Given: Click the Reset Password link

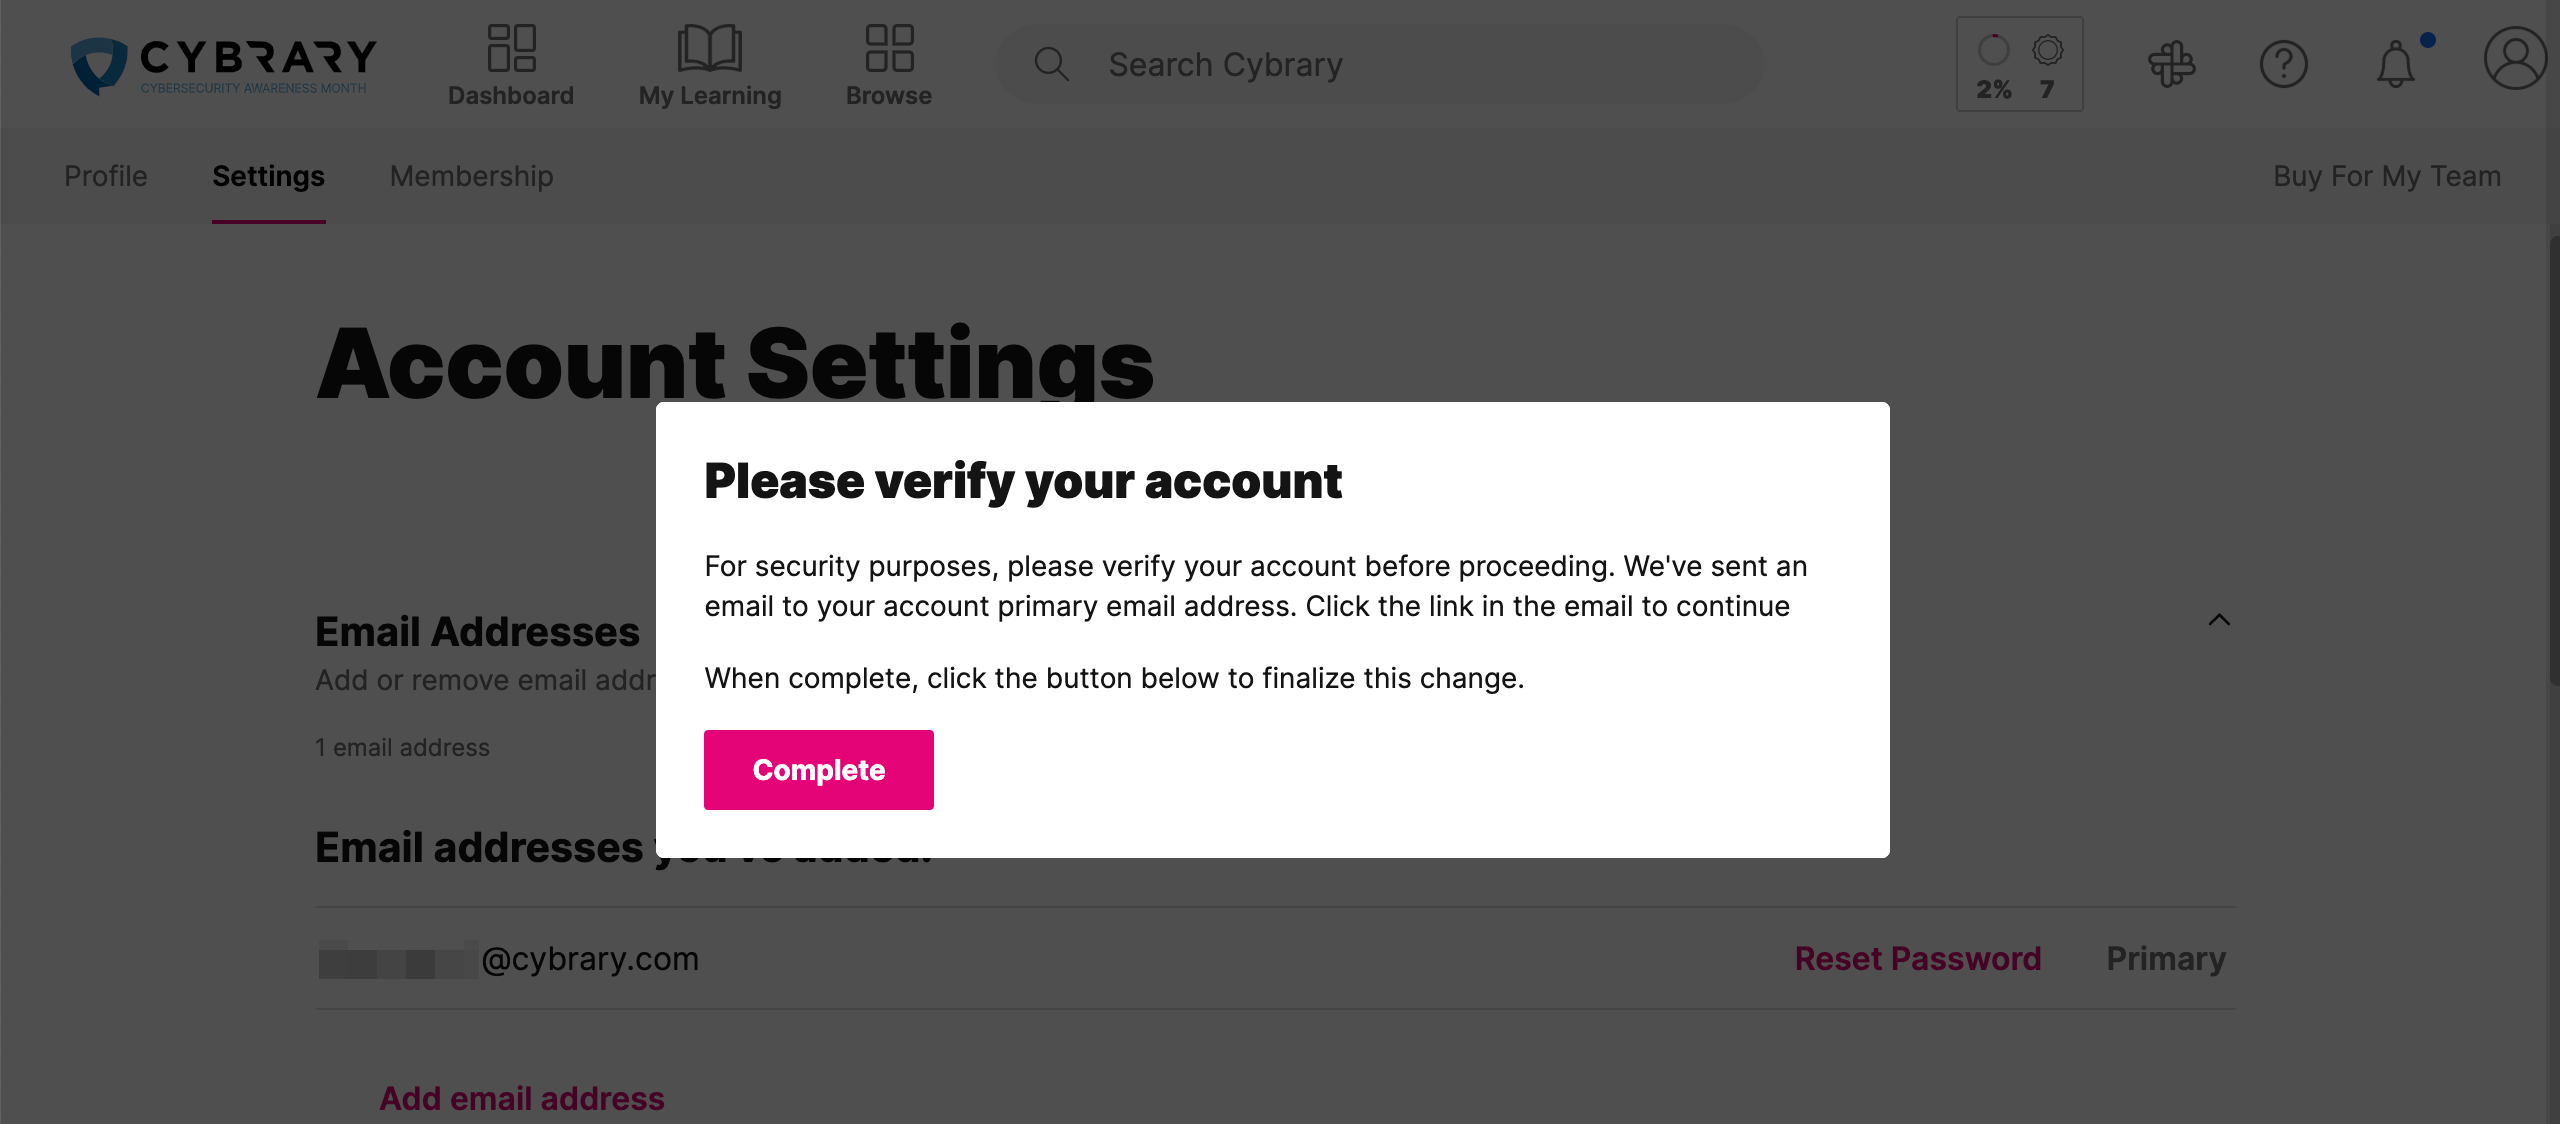Looking at the screenshot, I should coord(1917,958).
